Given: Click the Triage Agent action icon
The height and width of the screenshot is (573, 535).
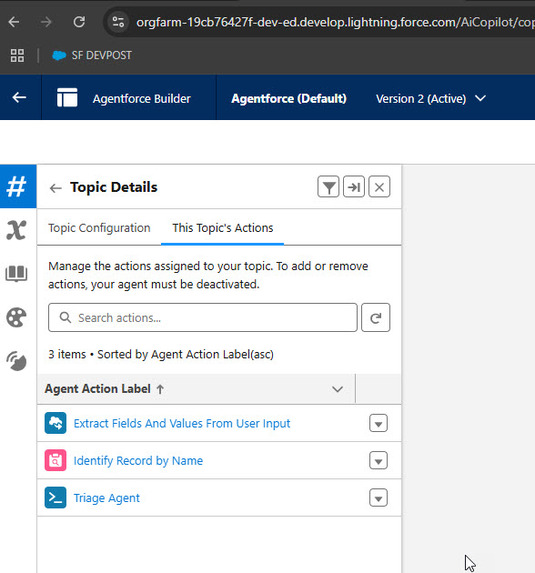Looking at the screenshot, I should point(56,498).
